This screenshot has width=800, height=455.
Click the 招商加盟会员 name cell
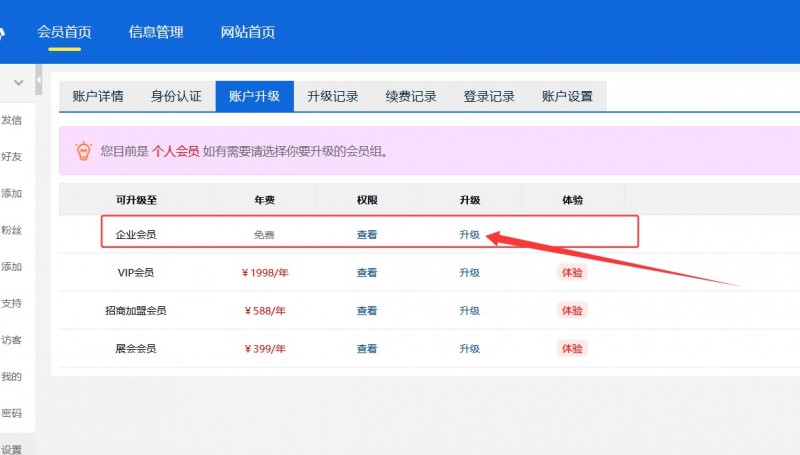[136, 311]
